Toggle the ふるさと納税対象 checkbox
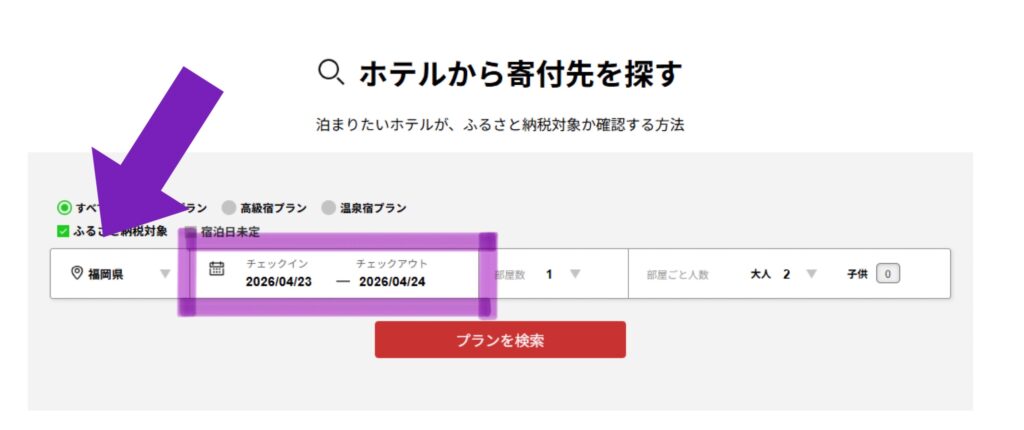The width and height of the screenshot is (1024, 430). click(63, 231)
